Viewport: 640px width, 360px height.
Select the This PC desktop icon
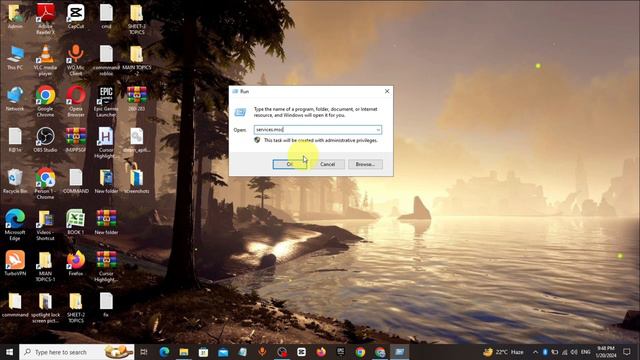[15, 58]
